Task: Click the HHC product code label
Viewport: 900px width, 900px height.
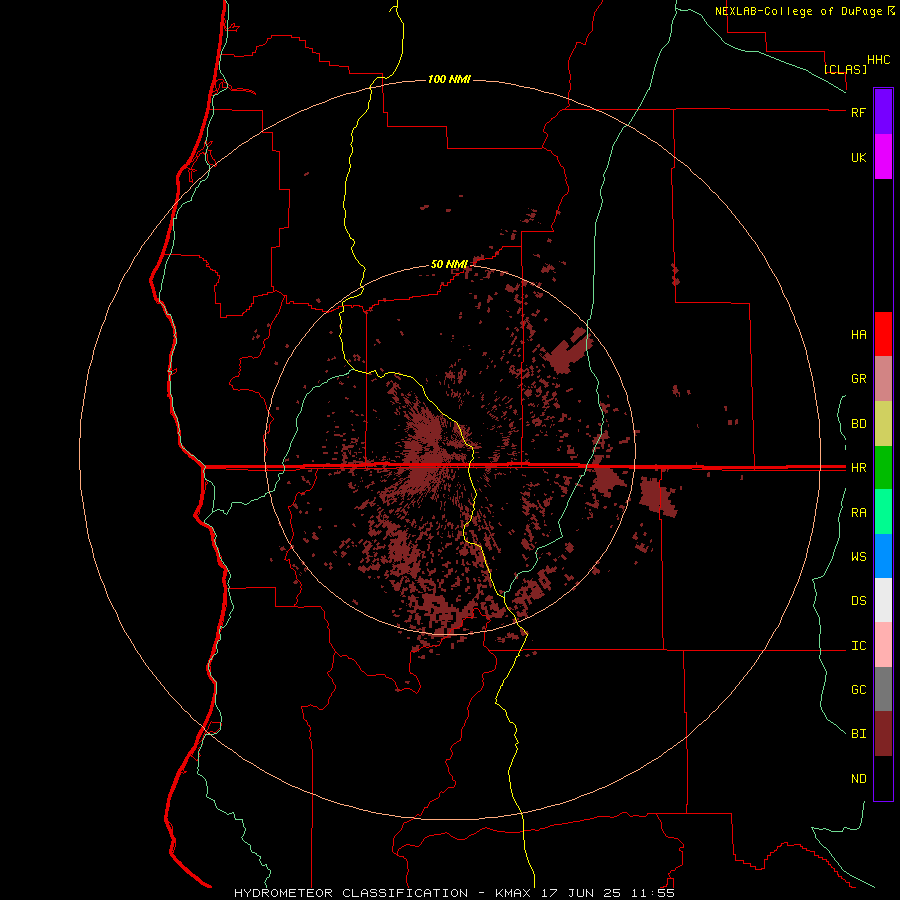Action: 878,60
